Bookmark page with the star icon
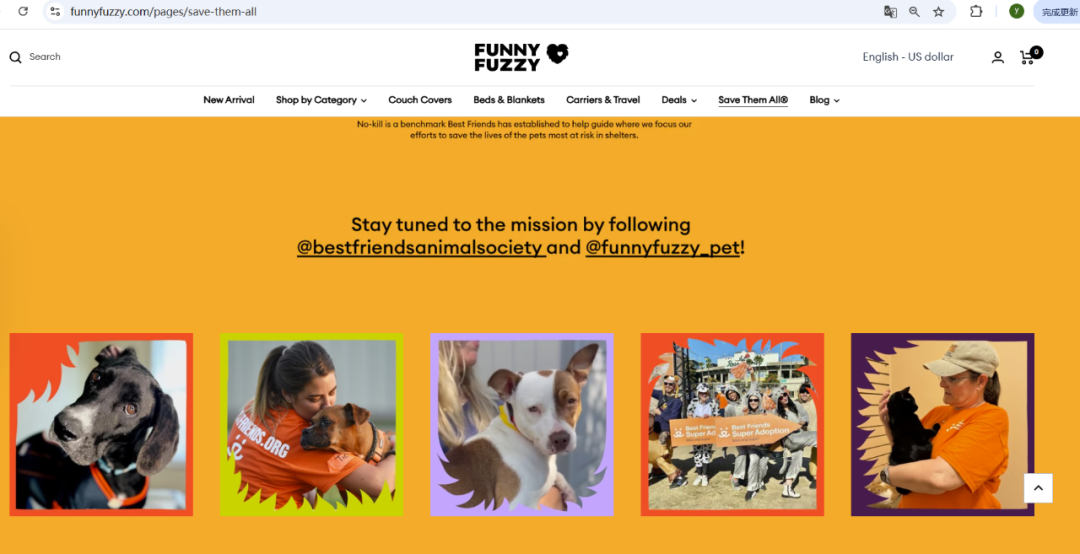The image size is (1080, 554). (x=938, y=11)
